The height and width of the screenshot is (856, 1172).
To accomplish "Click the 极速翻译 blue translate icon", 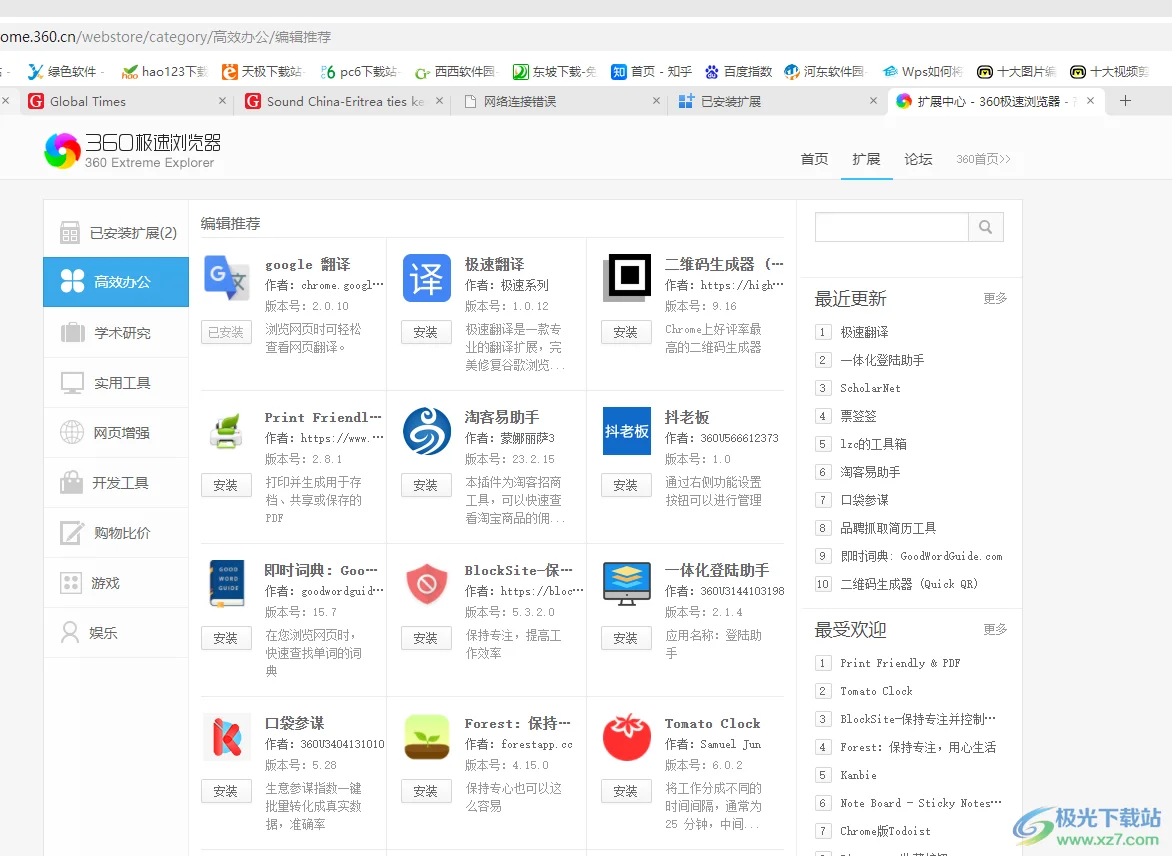I will pos(427,277).
